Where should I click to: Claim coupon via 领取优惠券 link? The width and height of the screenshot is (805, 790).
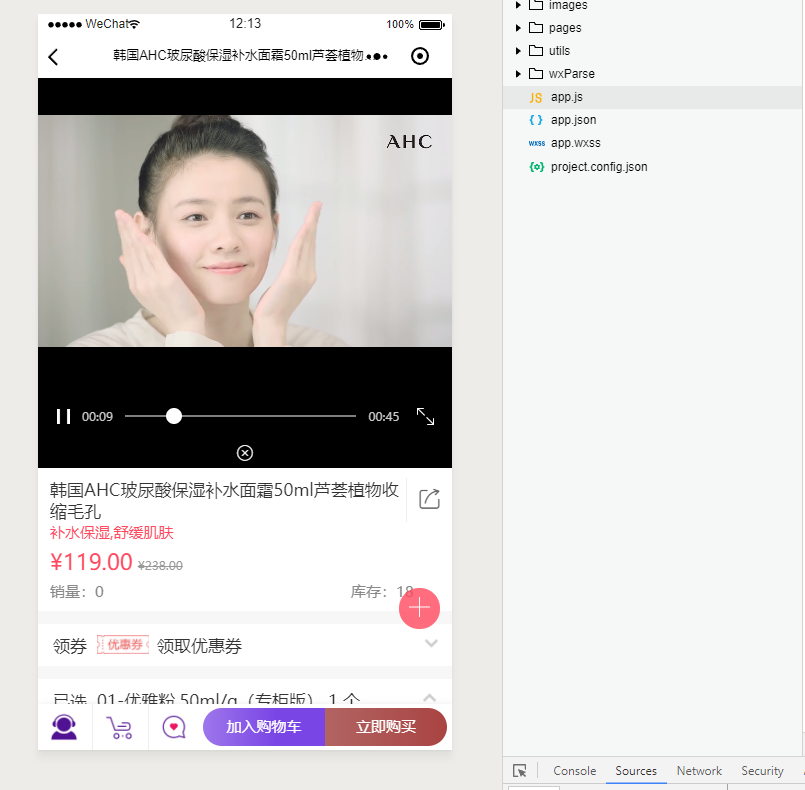[199, 646]
